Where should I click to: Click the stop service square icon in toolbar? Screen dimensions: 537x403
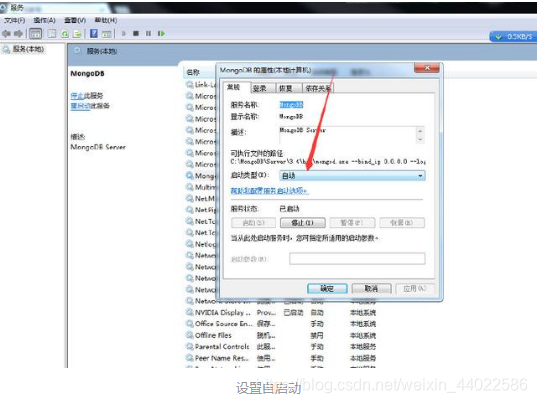pyautogui.click(x=136, y=33)
